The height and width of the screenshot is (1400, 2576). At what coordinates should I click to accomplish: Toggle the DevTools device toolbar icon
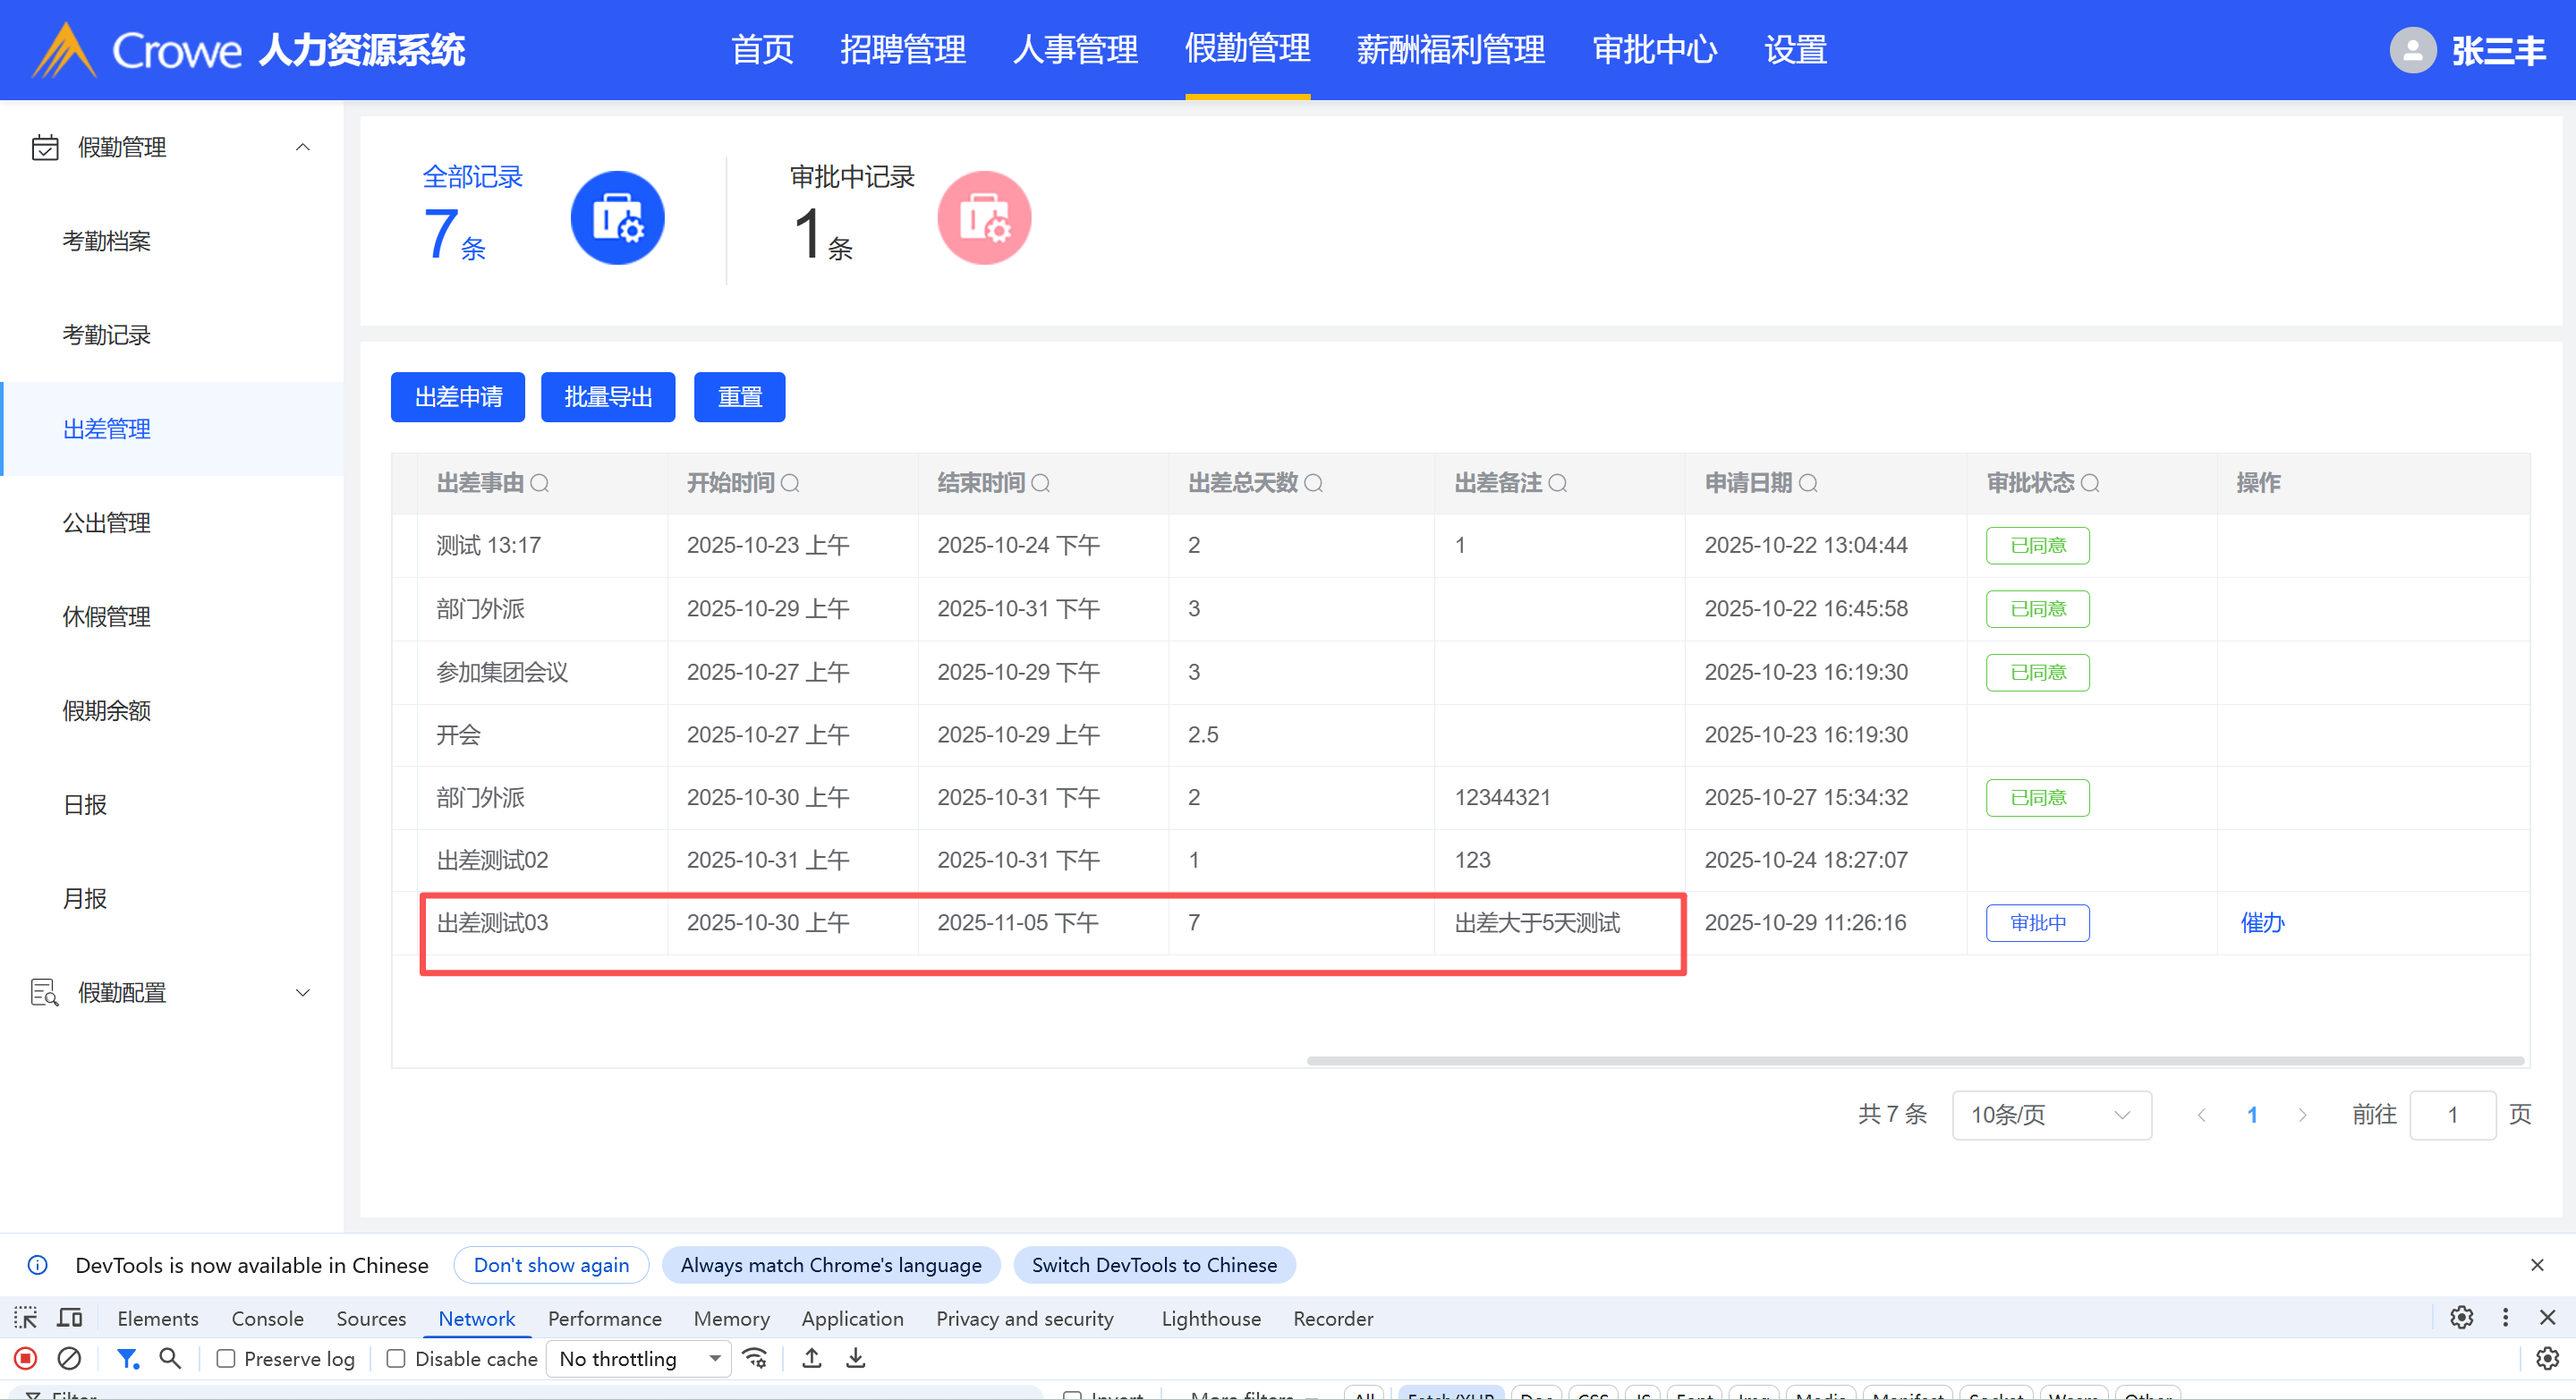[69, 1318]
